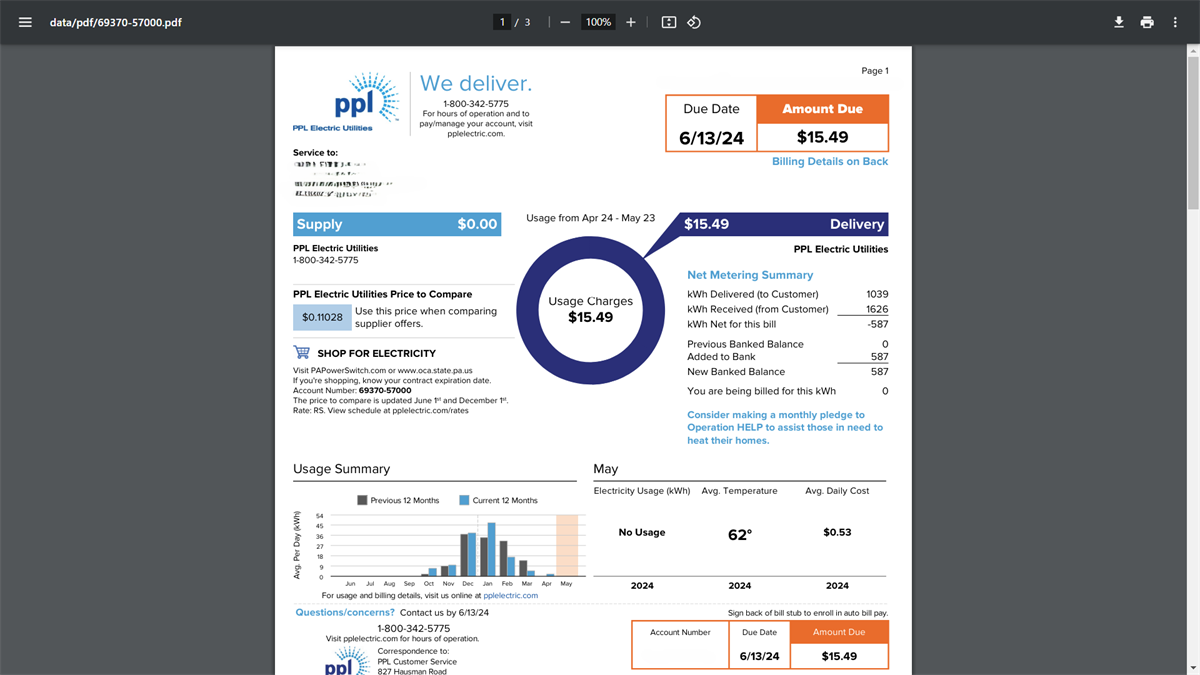Screen dimensions: 1200x675
Task: Open the pplelectric.com link under usage chart
Action: [x=510, y=595]
